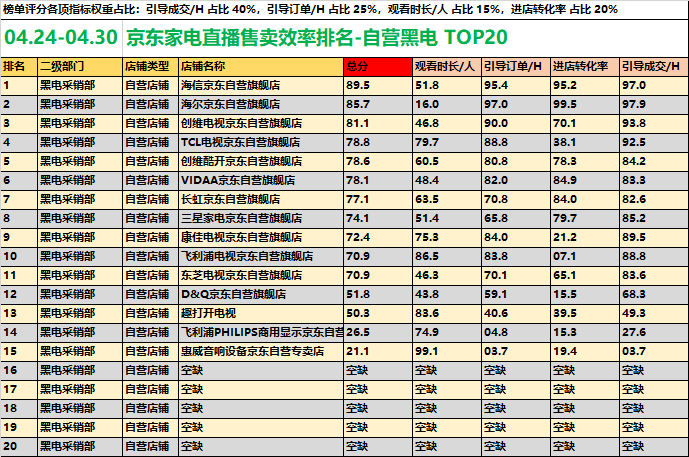
Task: Click the title 京东家电直播售卖效率排名-自营黑电 TOP20
Action: 317,37
